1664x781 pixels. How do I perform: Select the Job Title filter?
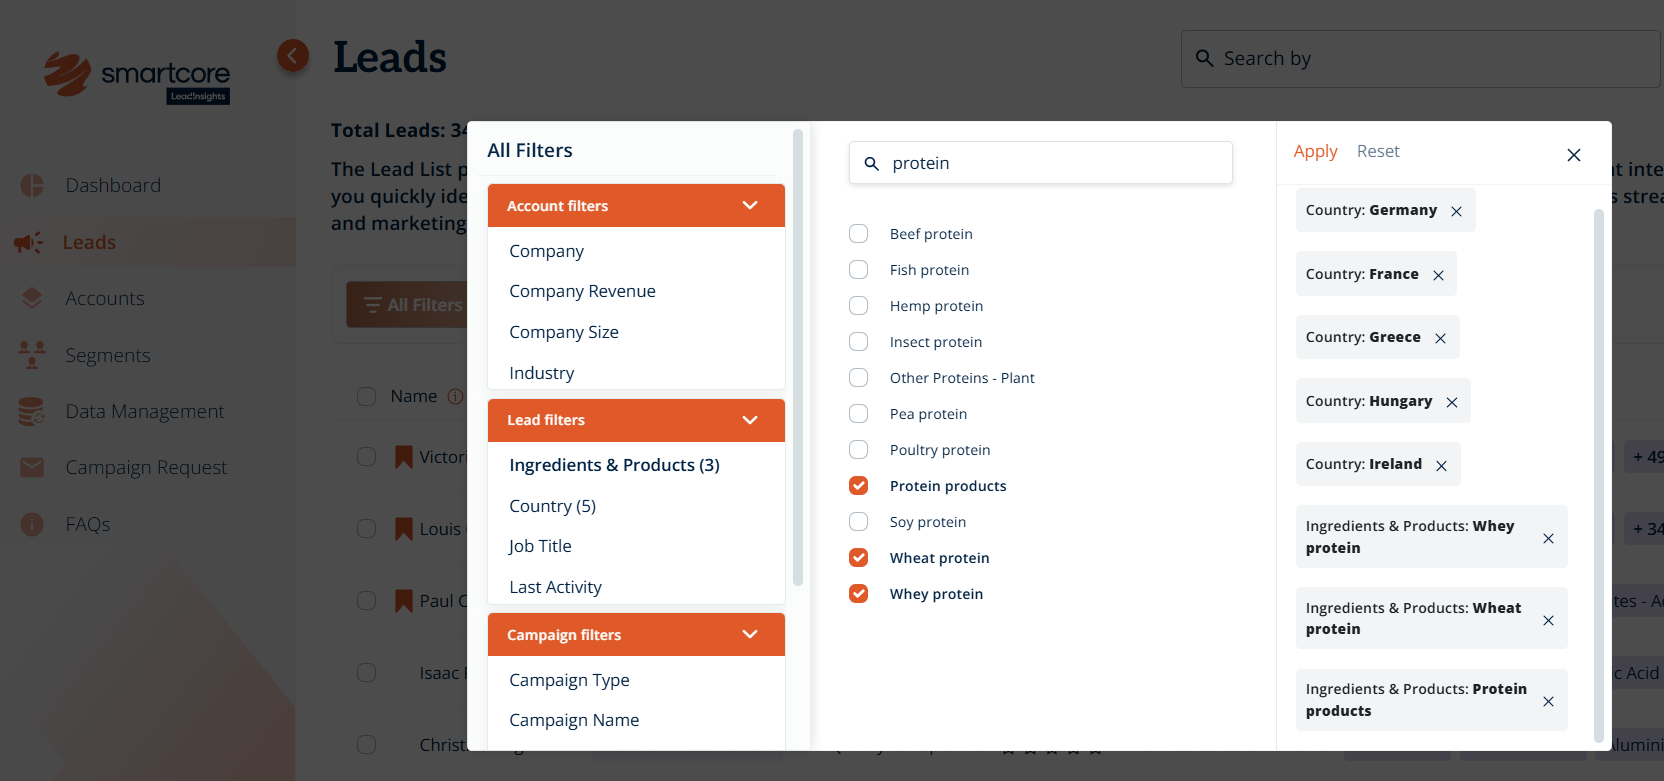tap(540, 546)
